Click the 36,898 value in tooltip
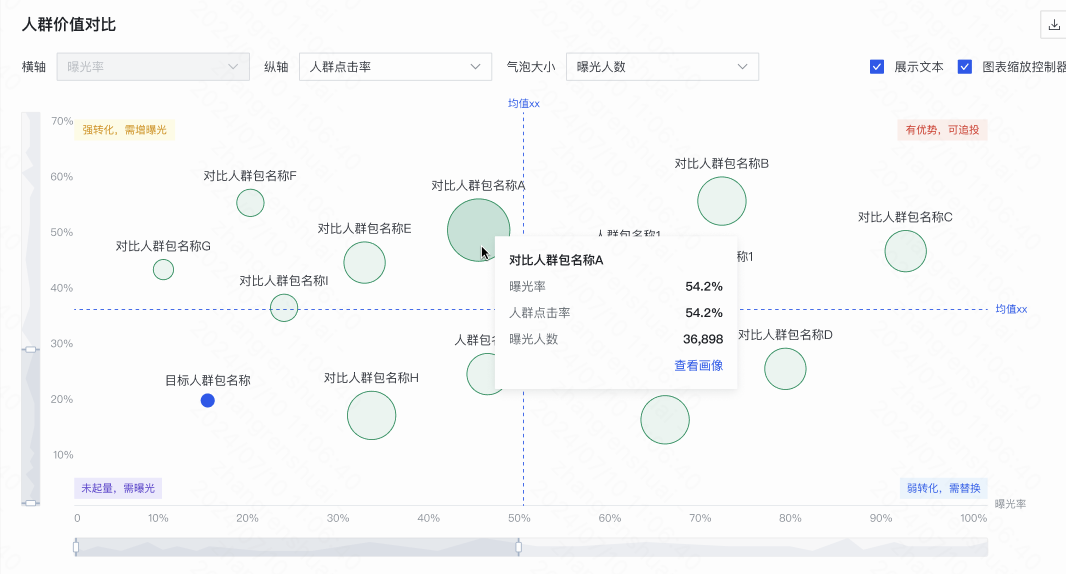1066x574 pixels. tap(703, 339)
